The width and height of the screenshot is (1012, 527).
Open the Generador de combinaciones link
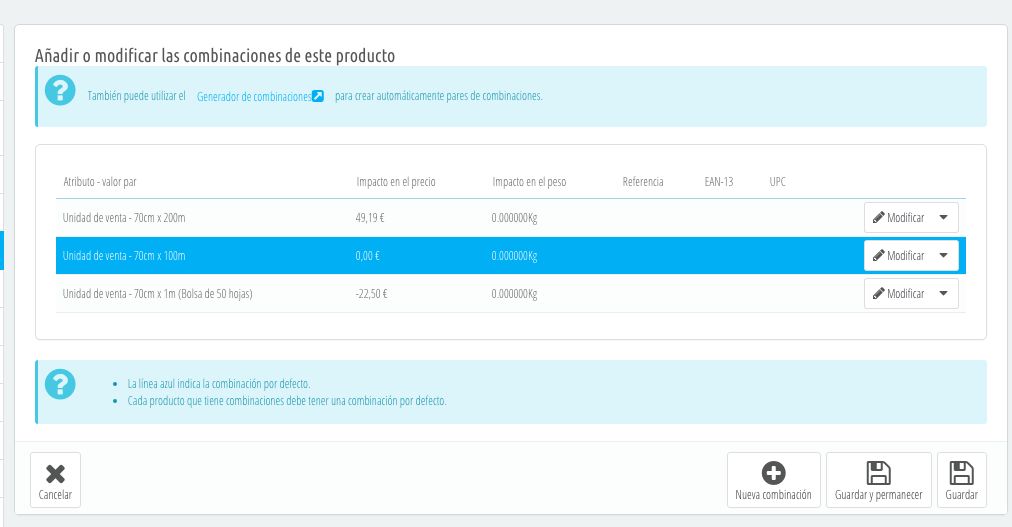tap(254, 96)
